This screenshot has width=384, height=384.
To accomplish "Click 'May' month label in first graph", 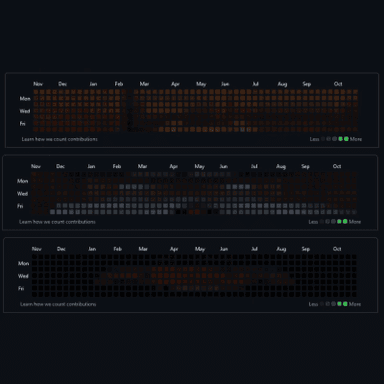I will point(201,84).
